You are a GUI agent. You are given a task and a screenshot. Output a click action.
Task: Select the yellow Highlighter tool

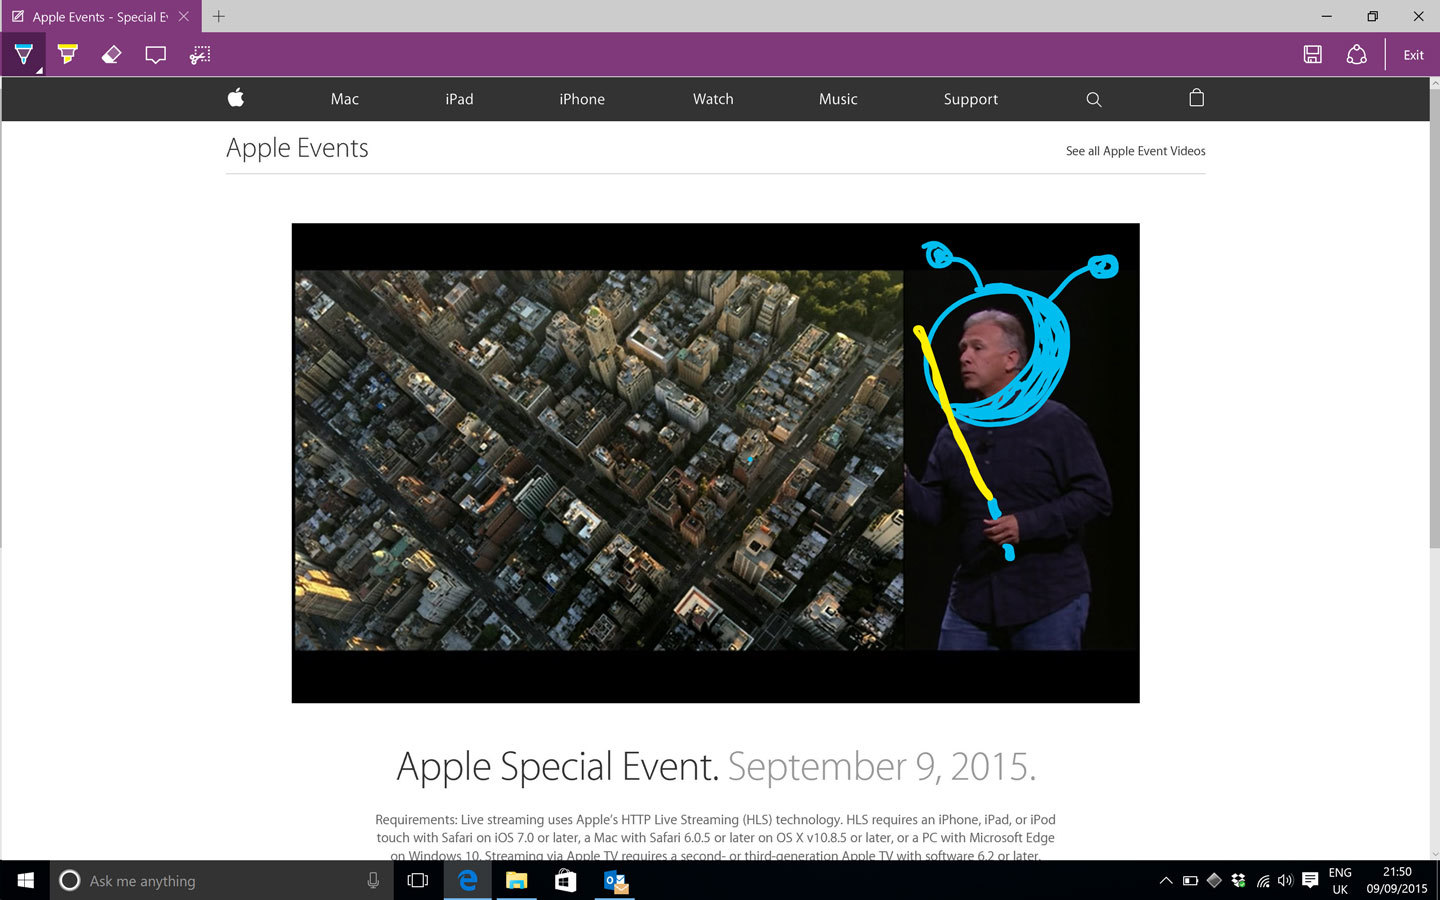[68, 55]
